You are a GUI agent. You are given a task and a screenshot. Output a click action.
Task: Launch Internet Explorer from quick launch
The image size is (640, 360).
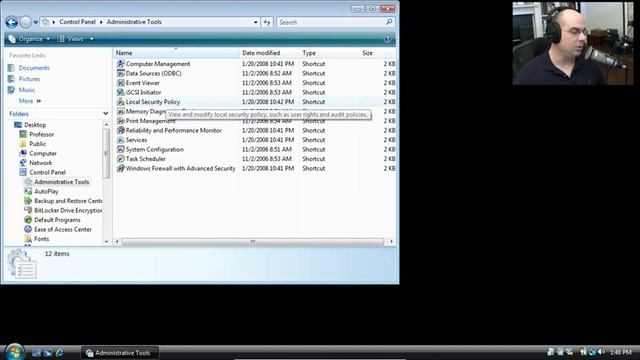click(x=59, y=353)
